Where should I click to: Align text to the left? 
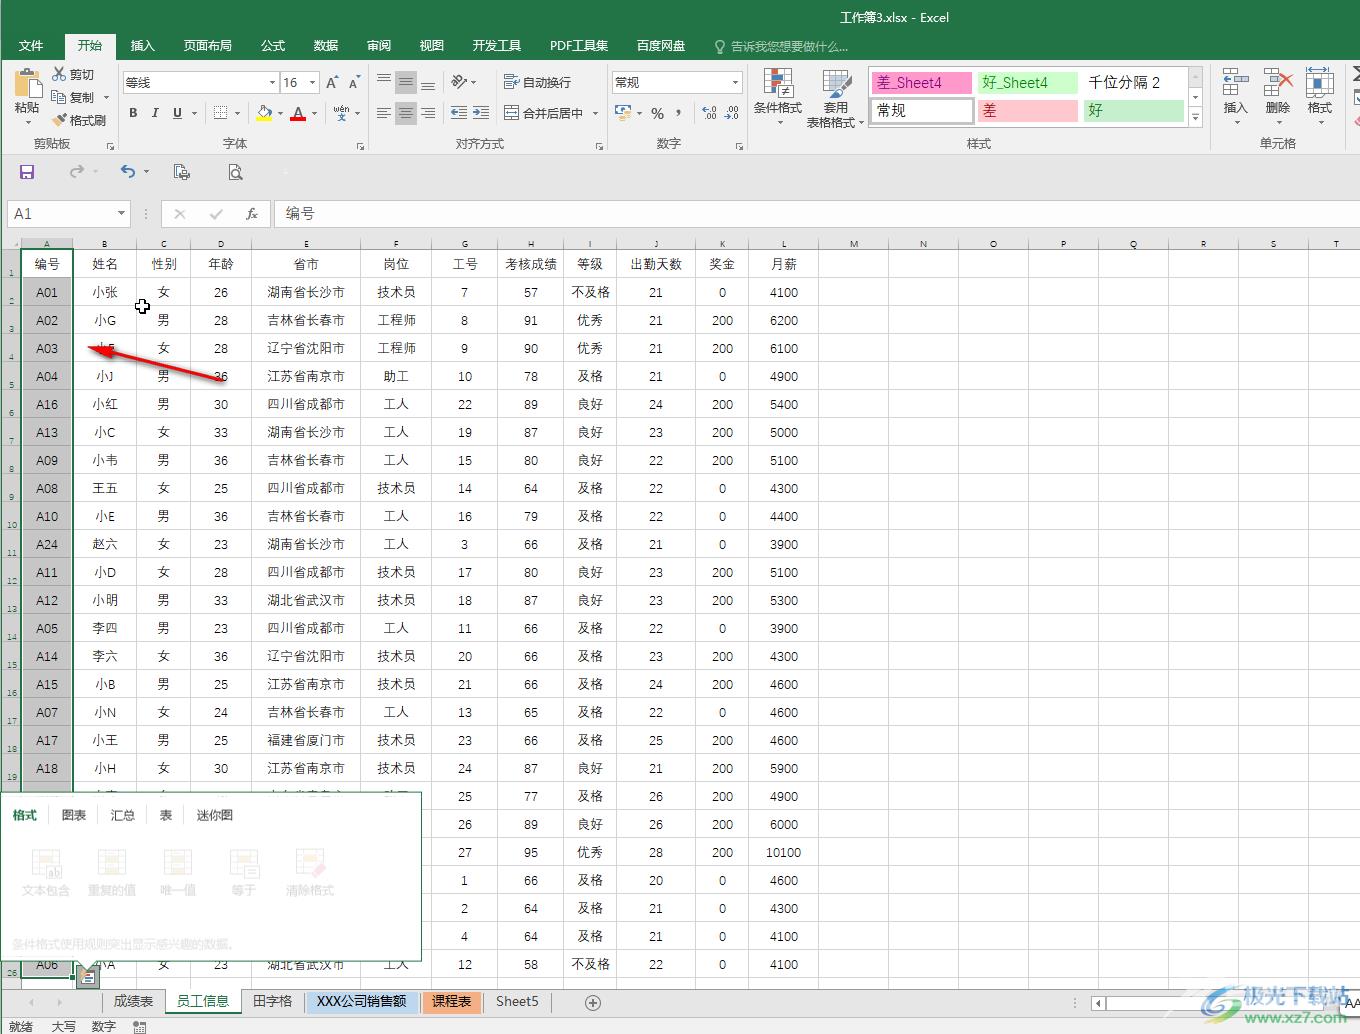coord(383,113)
